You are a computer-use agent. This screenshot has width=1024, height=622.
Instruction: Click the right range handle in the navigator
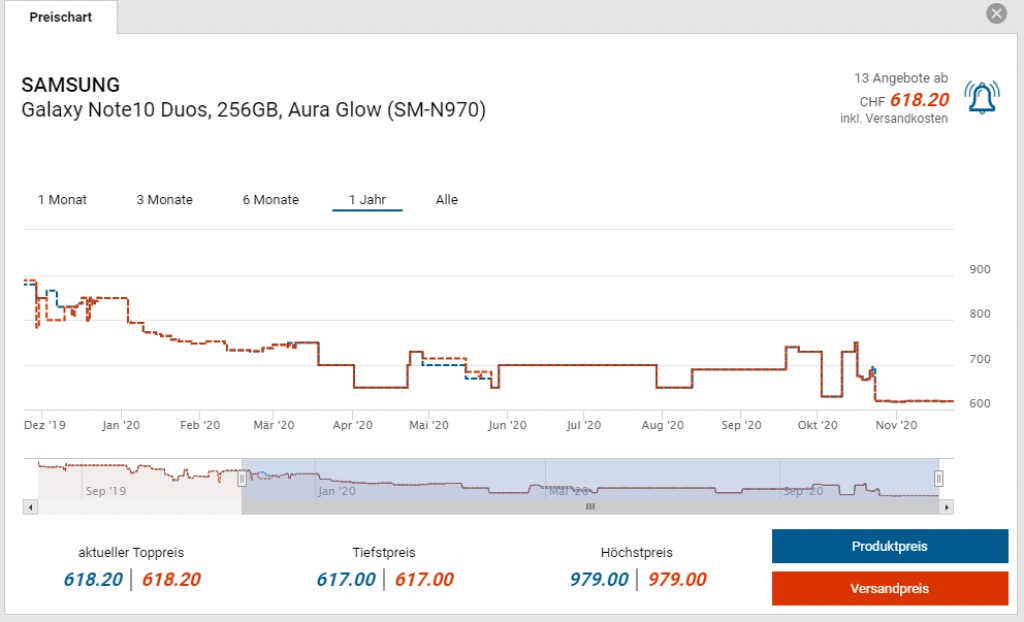point(939,479)
